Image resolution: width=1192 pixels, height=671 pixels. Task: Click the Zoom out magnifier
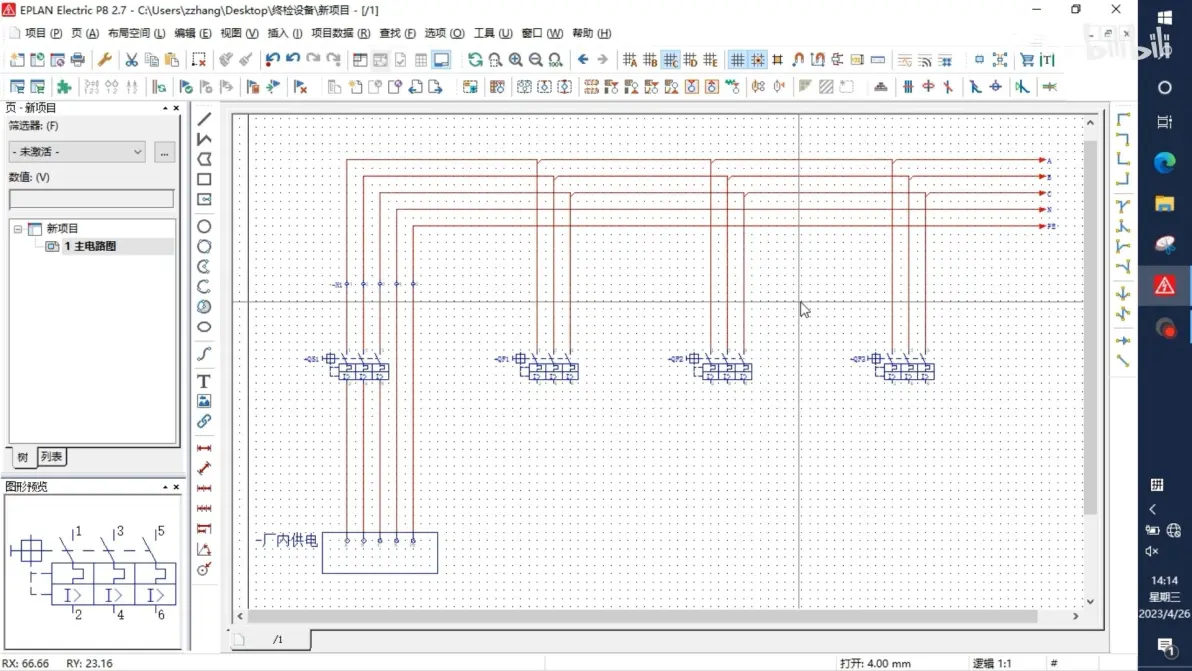(x=536, y=59)
